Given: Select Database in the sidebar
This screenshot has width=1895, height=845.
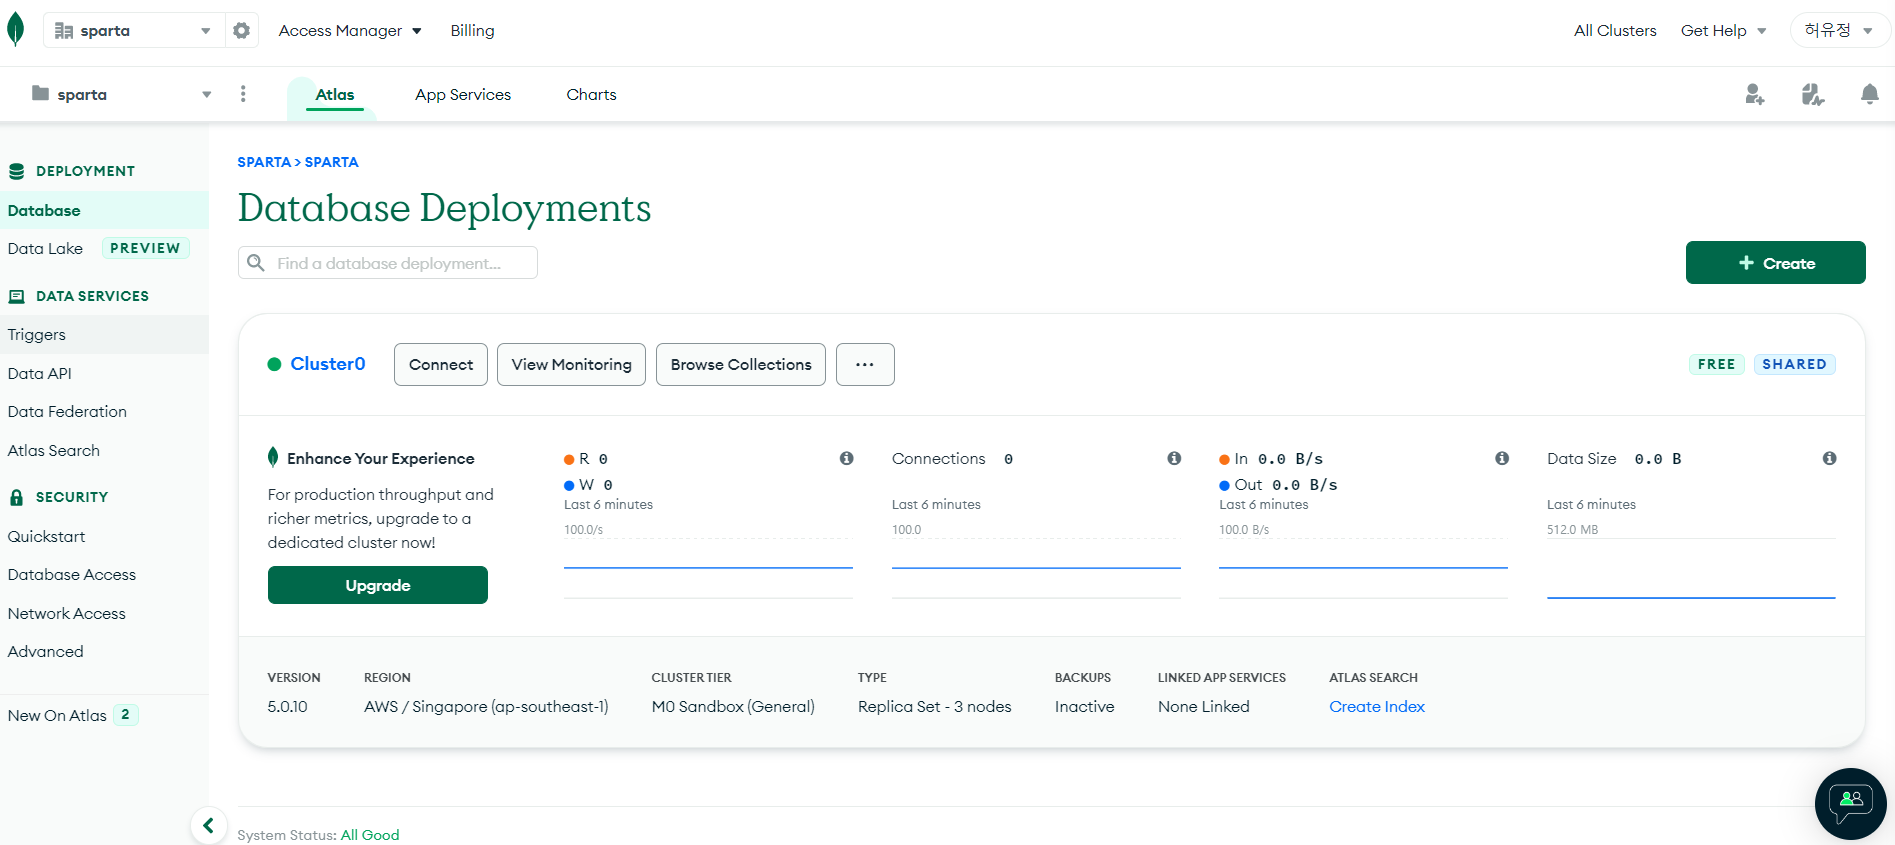Looking at the screenshot, I should tap(104, 210).
